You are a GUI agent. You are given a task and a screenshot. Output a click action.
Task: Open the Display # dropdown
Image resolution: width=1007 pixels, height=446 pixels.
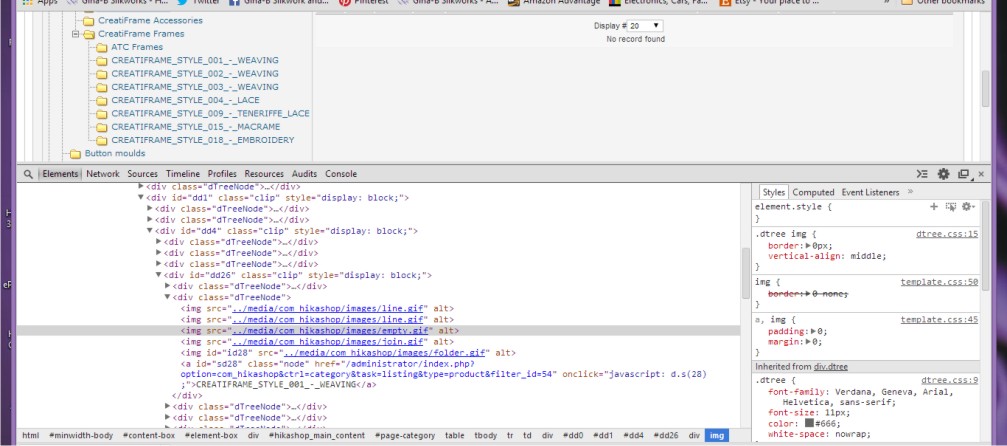(645, 26)
